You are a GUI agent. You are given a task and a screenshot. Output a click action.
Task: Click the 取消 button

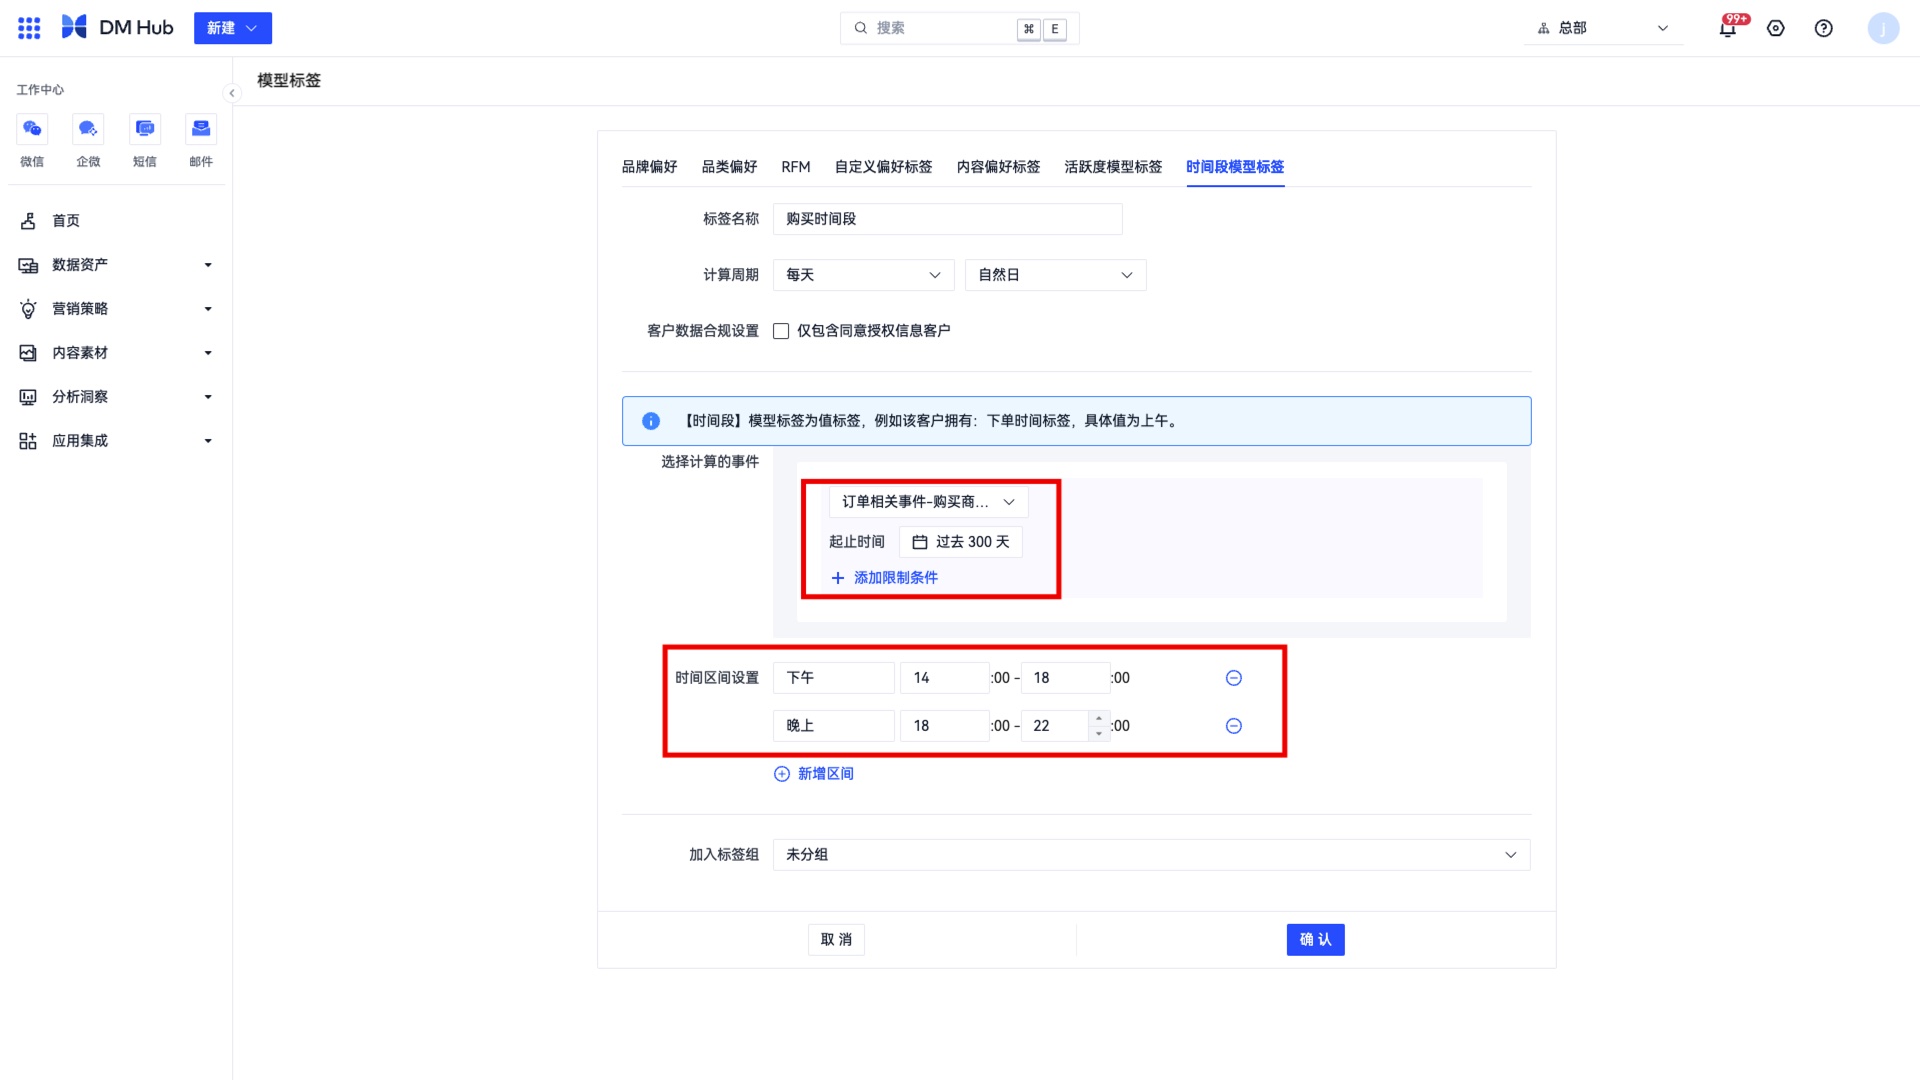[836, 940]
